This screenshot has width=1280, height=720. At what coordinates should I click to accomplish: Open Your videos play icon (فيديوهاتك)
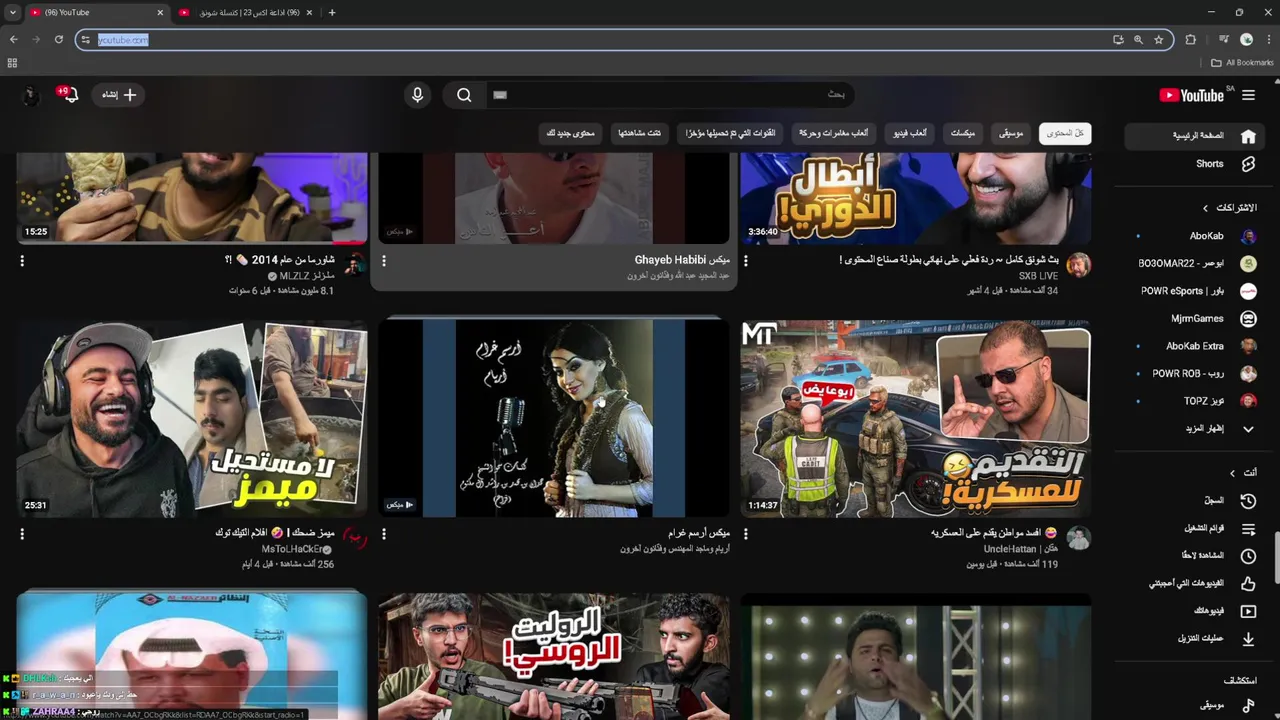[x=1248, y=611]
